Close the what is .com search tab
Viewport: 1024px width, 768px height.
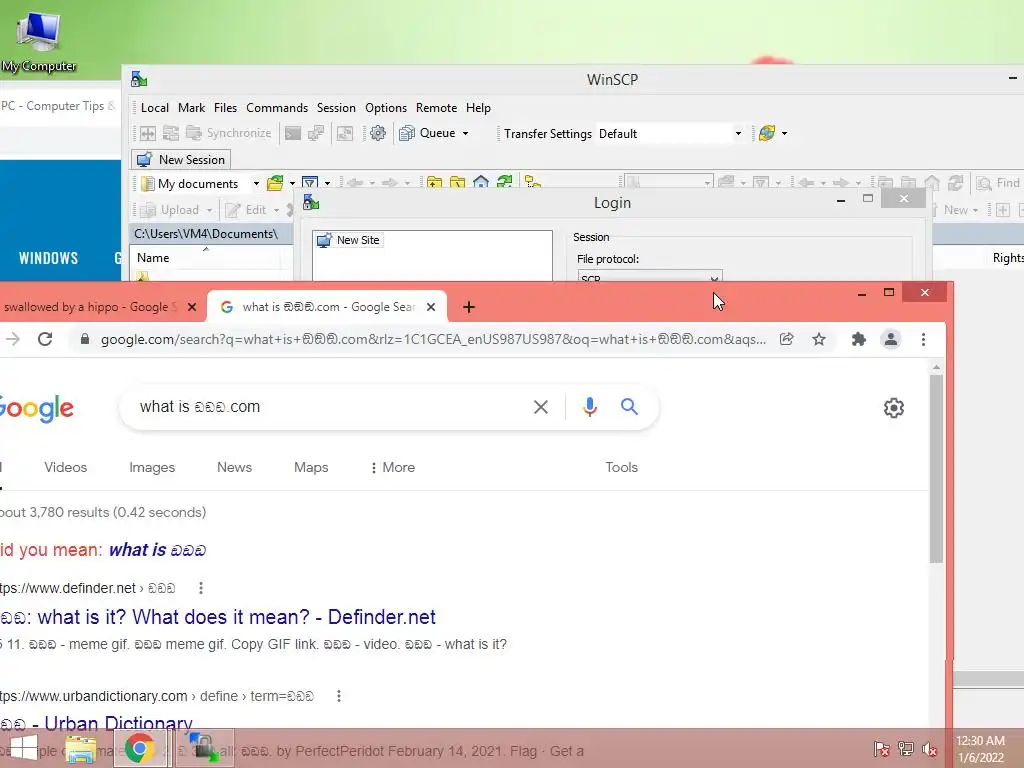(431, 307)
